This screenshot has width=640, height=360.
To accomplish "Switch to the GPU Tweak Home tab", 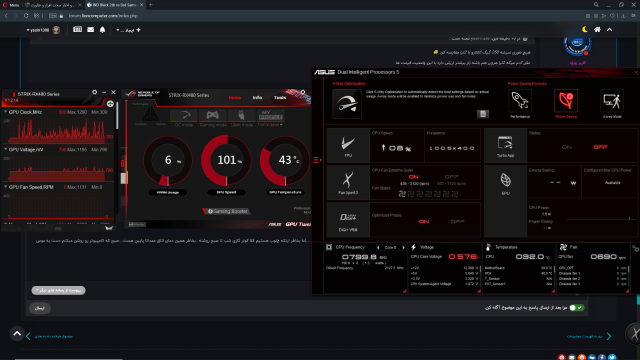I will (x=235, y=98).
